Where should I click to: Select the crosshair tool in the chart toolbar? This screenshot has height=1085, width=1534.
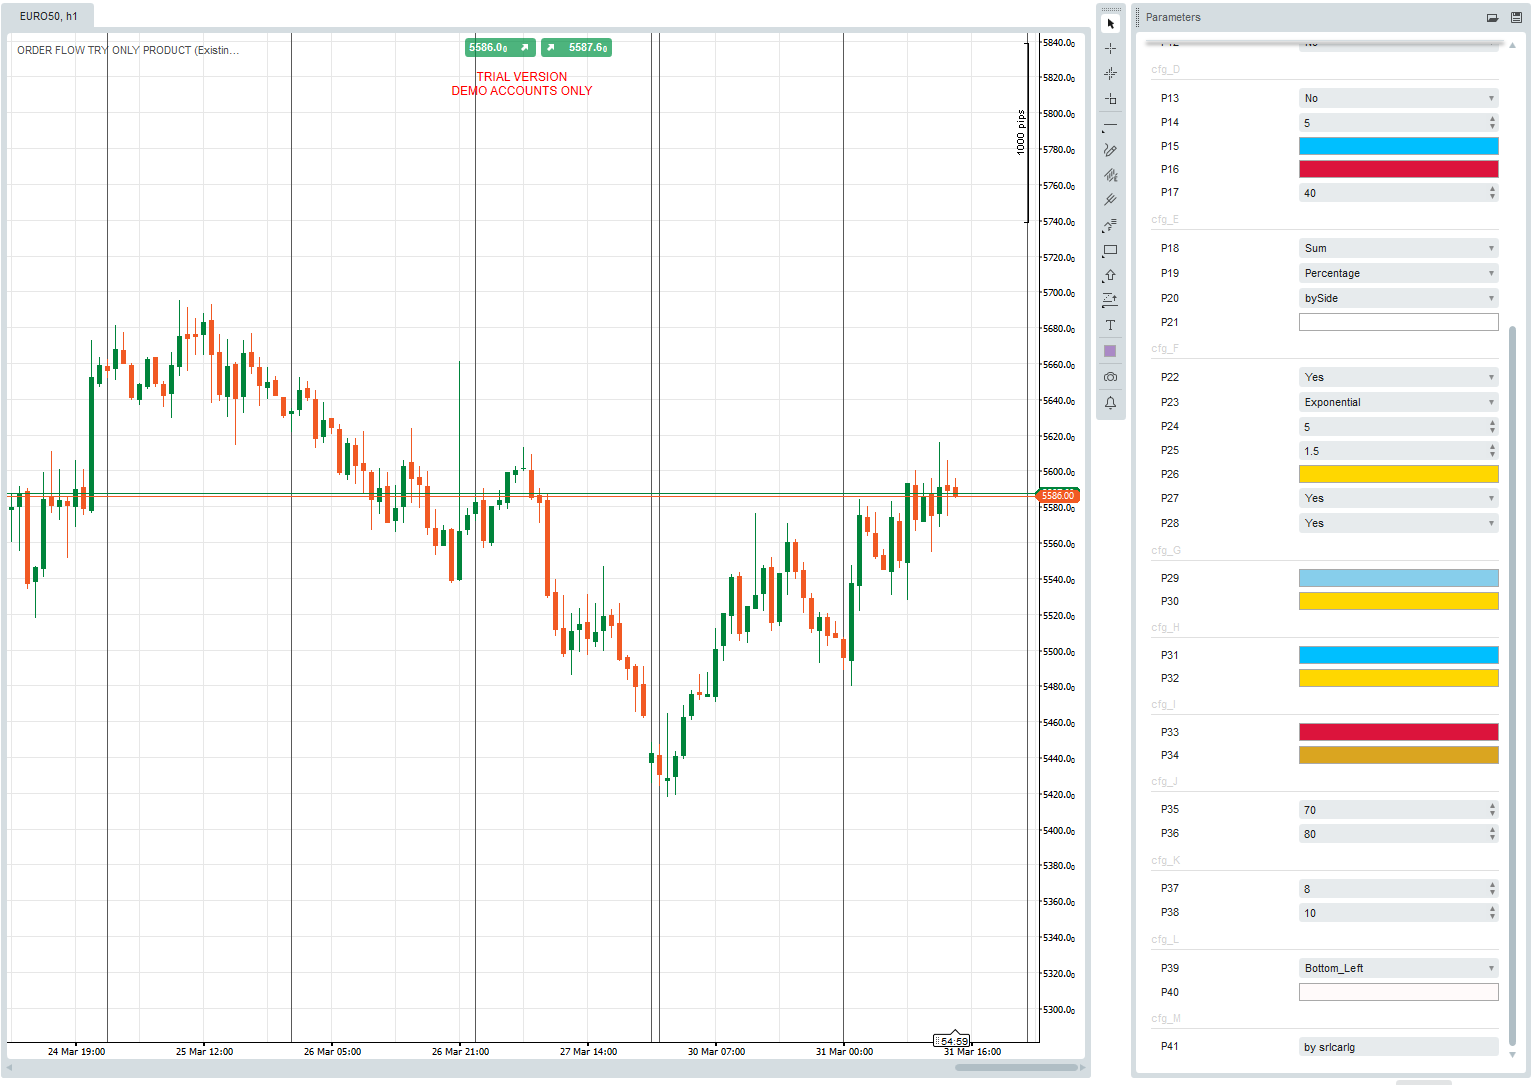tap(1110, 47)
